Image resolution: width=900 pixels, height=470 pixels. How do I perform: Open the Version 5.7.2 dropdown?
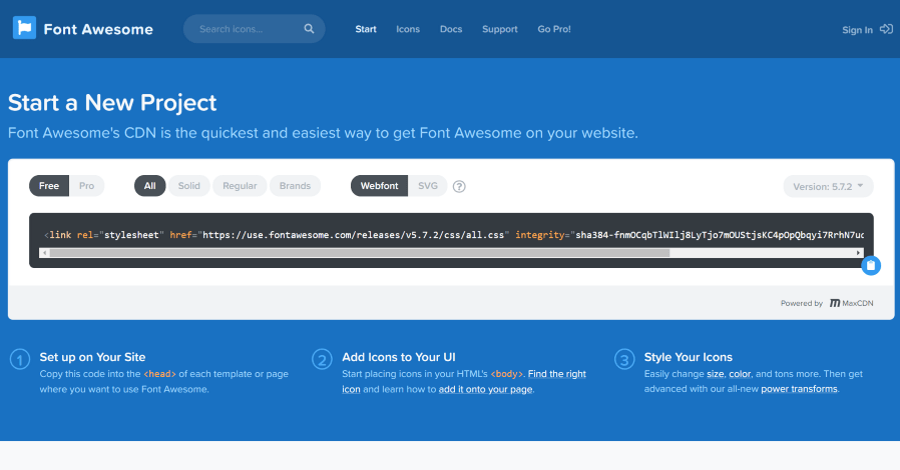(x=828, y=187)
